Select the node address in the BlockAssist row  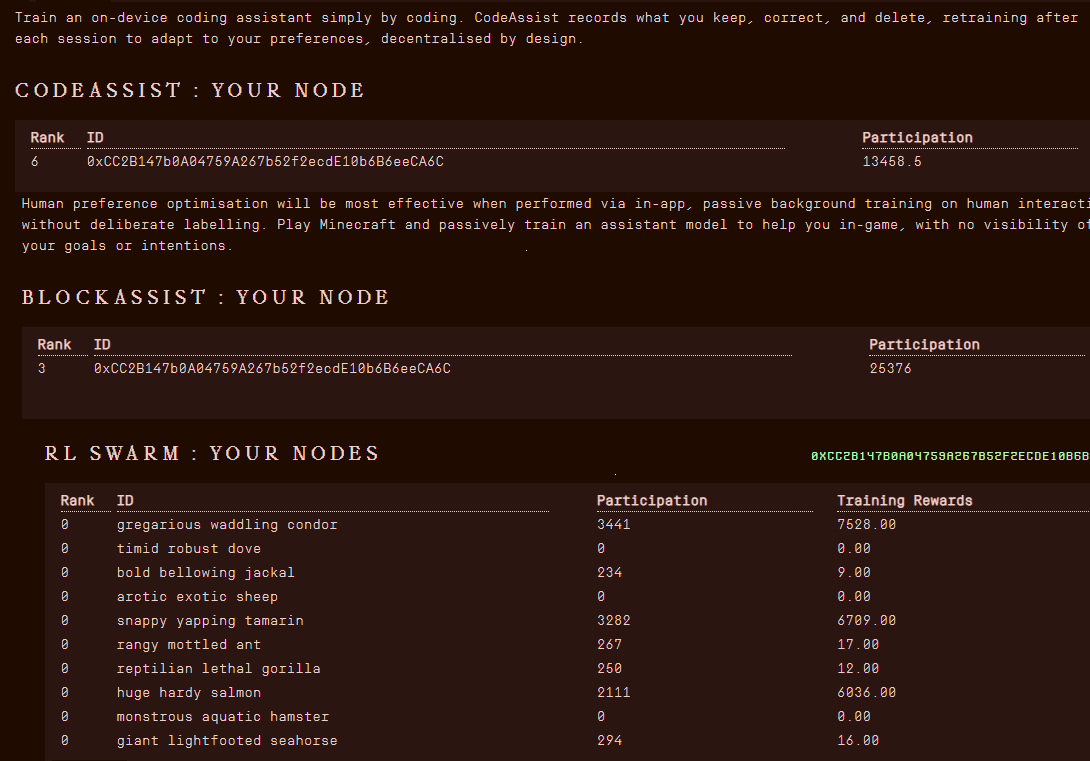(272, 368)
